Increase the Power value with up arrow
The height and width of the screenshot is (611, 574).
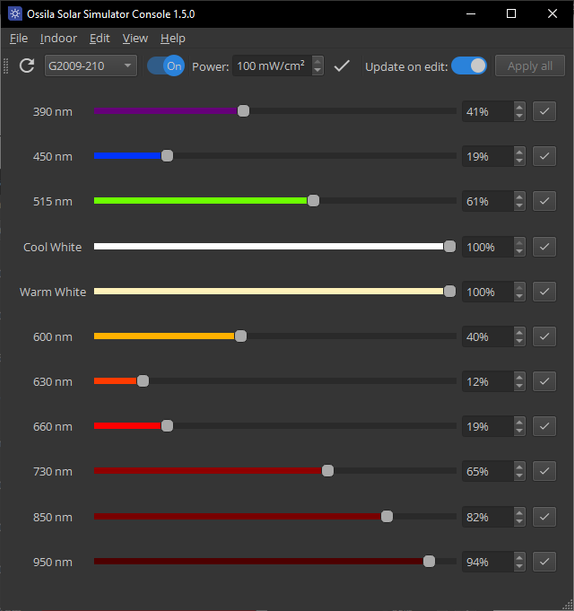coord(318,61)
